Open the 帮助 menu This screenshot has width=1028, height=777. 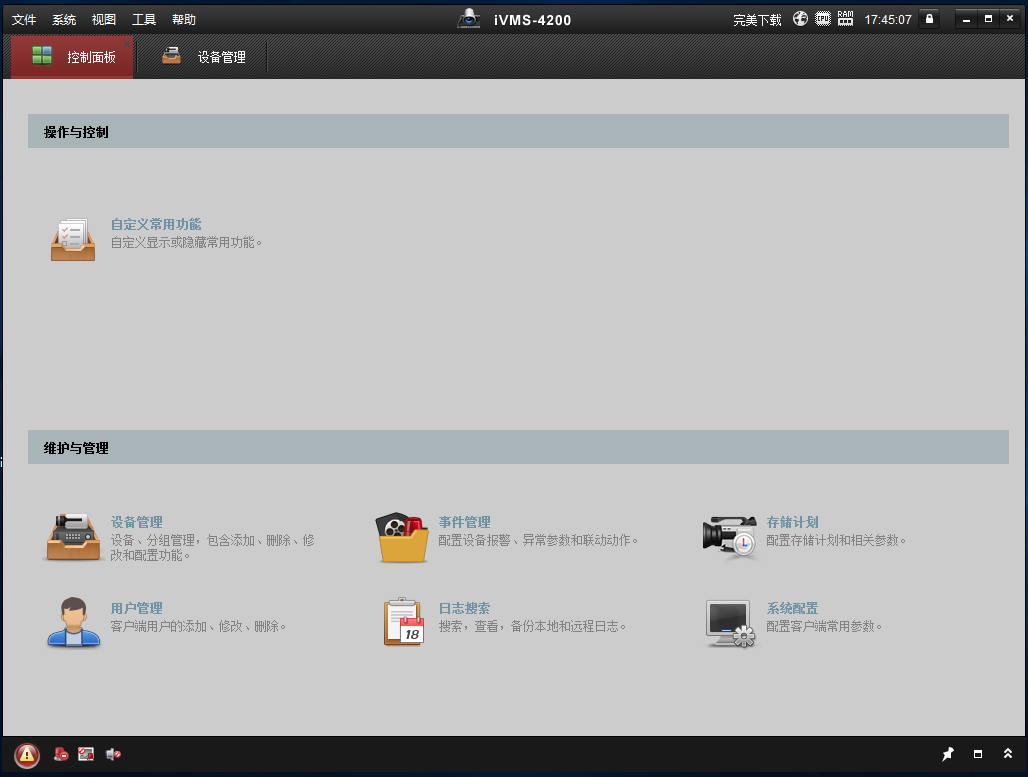[184, 19]
